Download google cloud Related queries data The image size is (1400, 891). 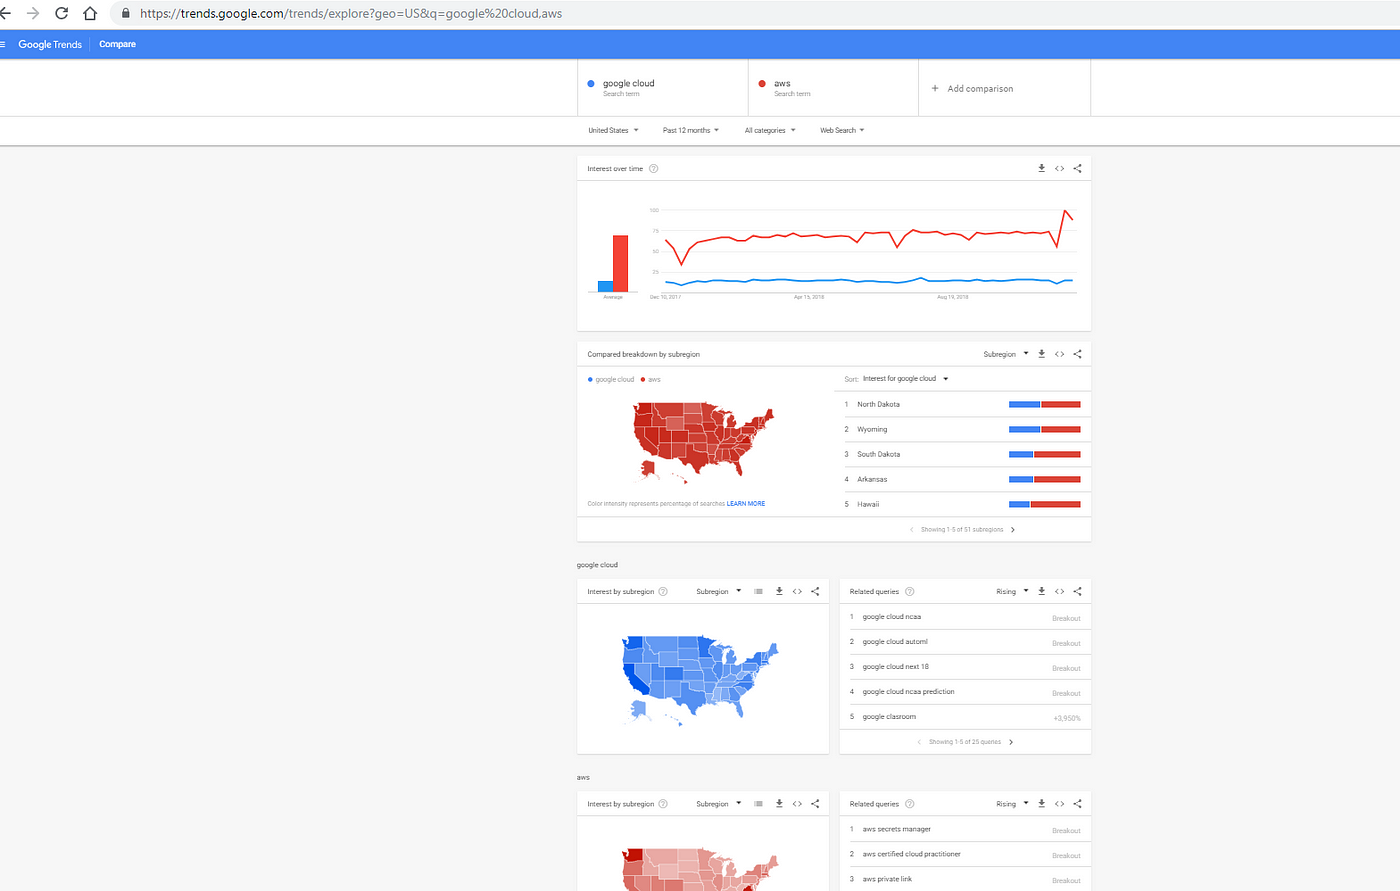(1041, 591)
